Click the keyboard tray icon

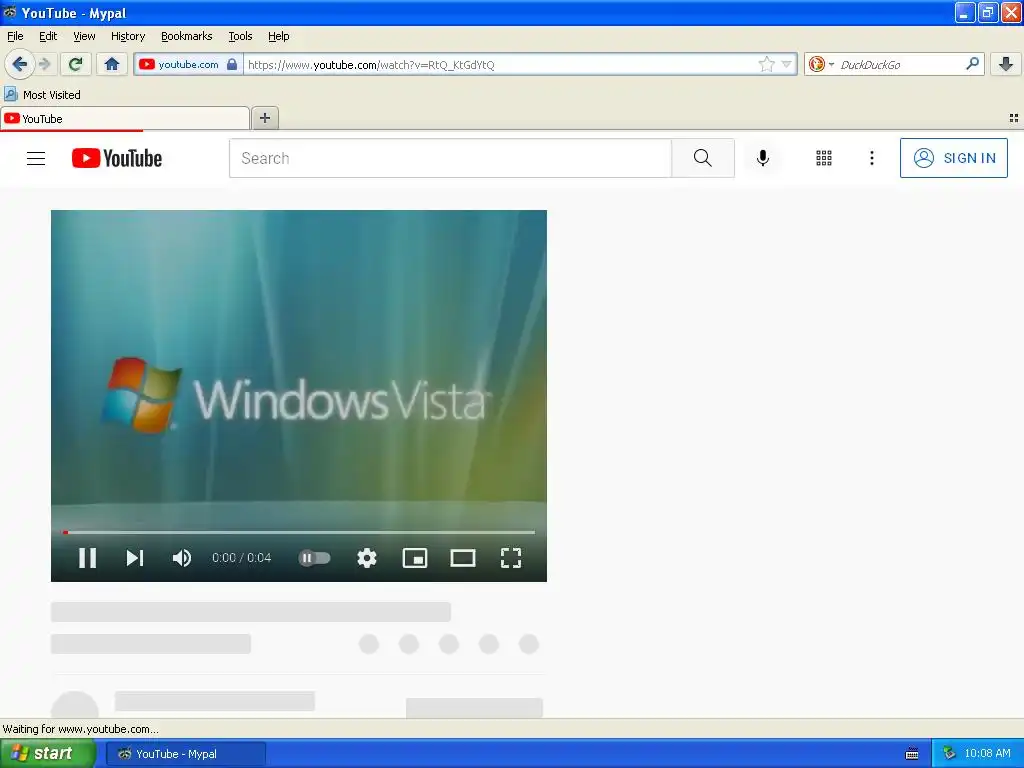click(912, 754)
